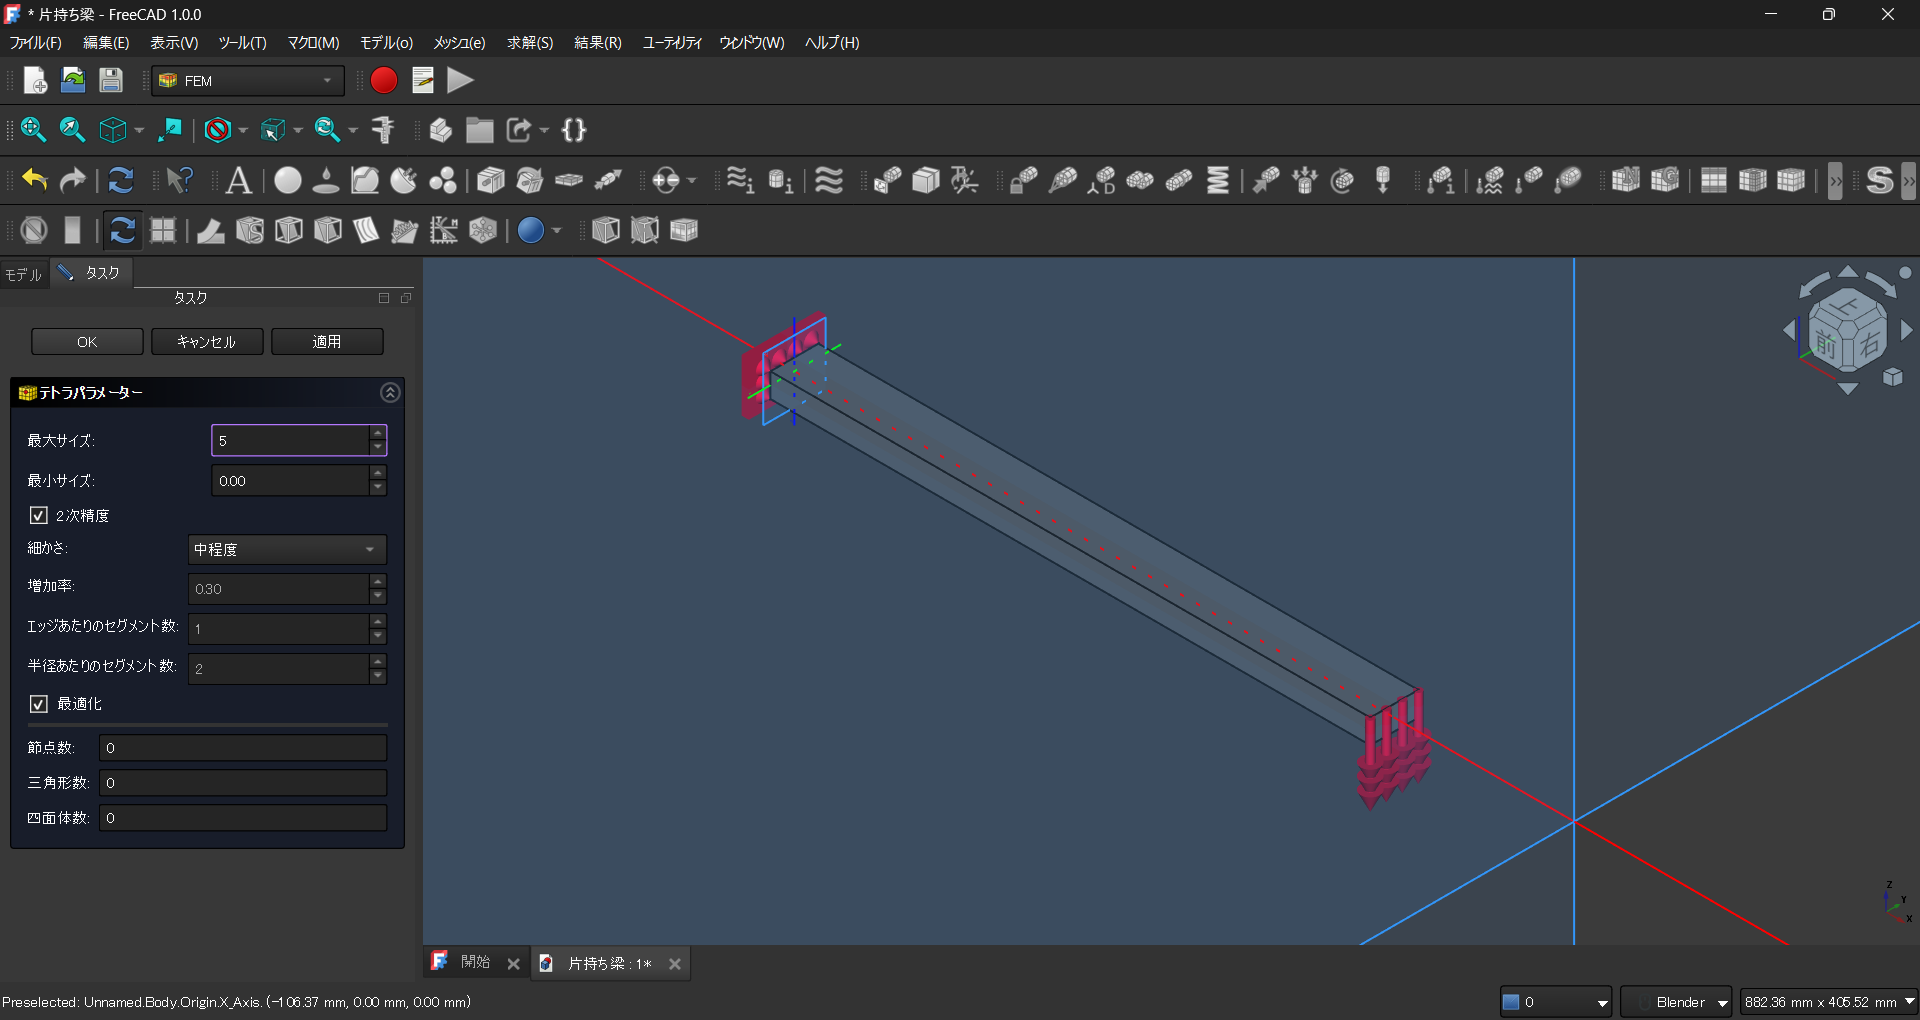
Task: Open the Blender navigation style dropdown
Action: 1676,1002
